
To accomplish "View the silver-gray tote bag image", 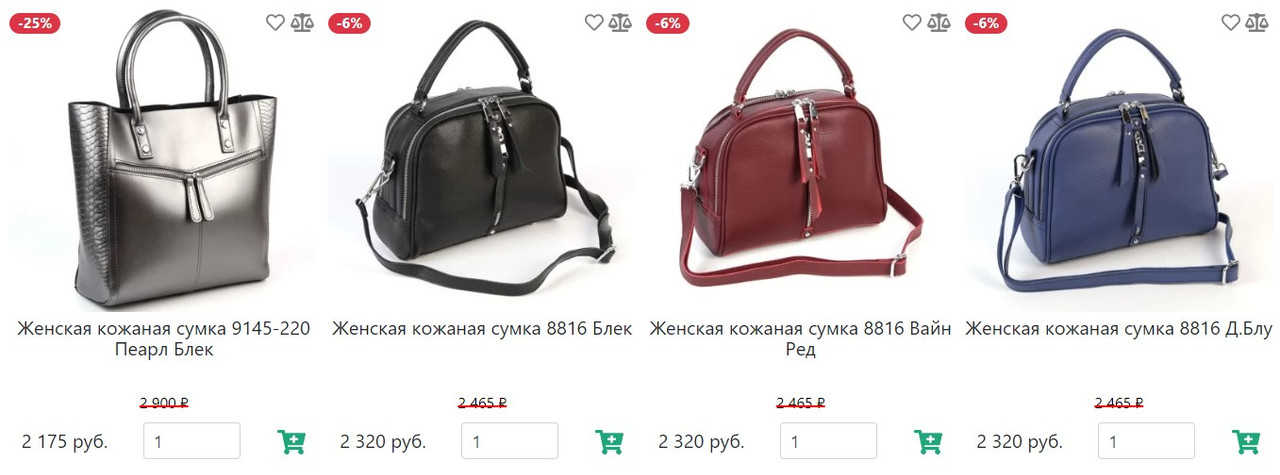I will point(164,160).
